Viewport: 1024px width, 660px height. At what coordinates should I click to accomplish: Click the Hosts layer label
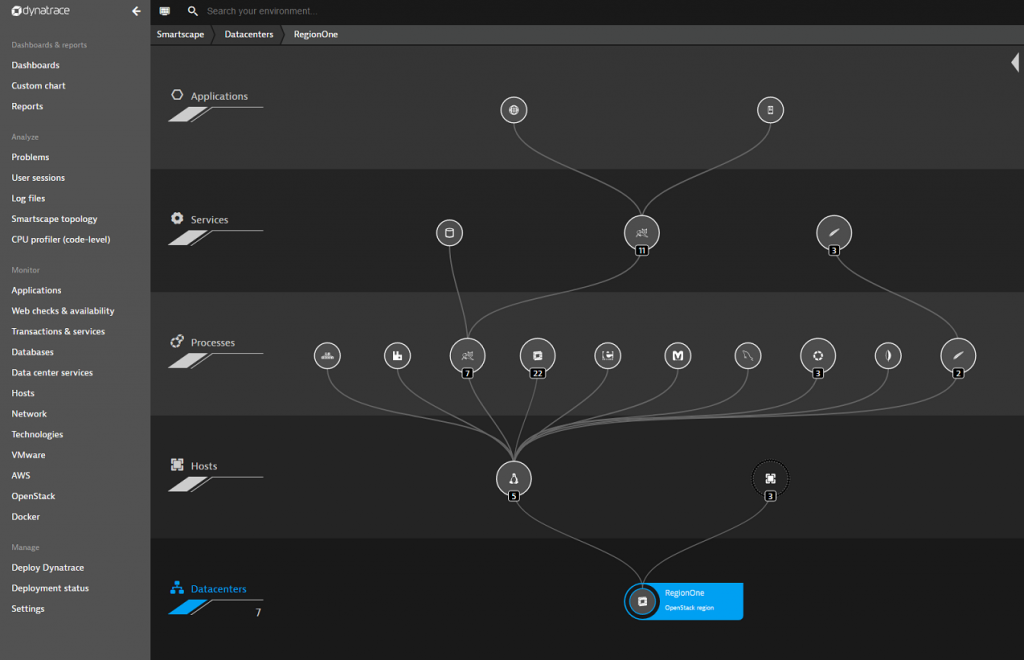click(x=204, y=466)
